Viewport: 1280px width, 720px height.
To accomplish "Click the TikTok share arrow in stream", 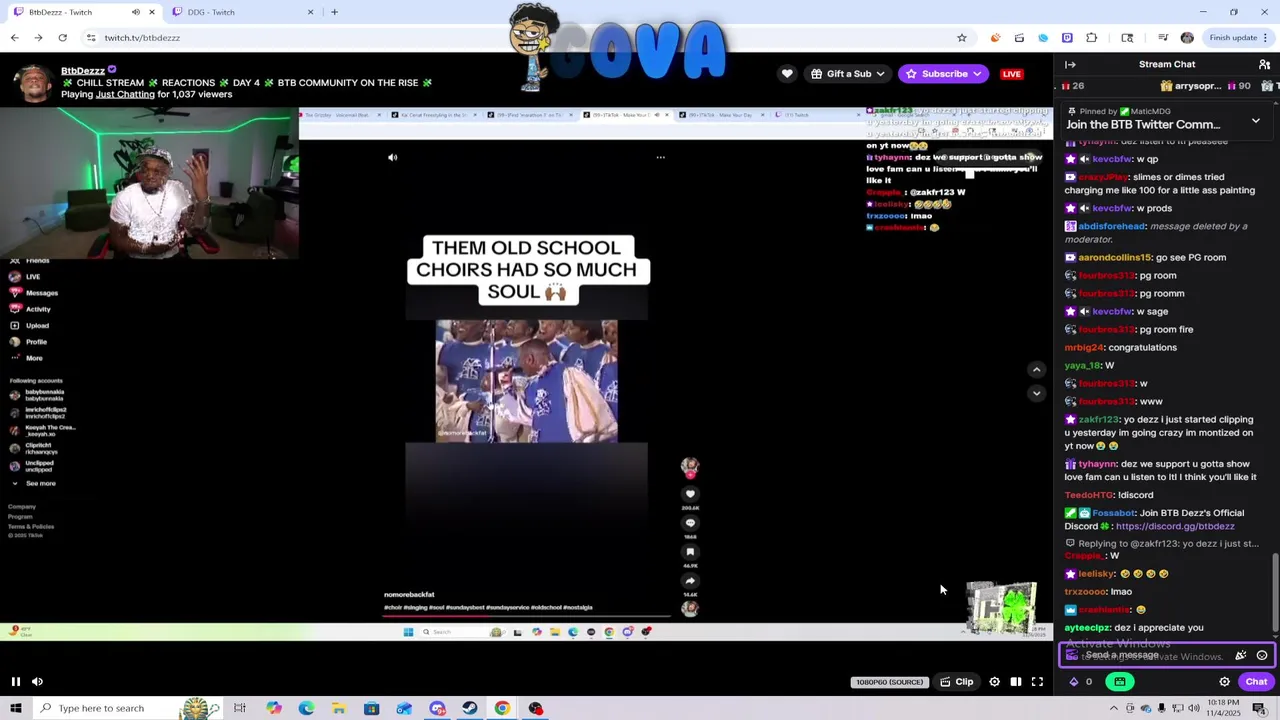I will pos(690,581).
